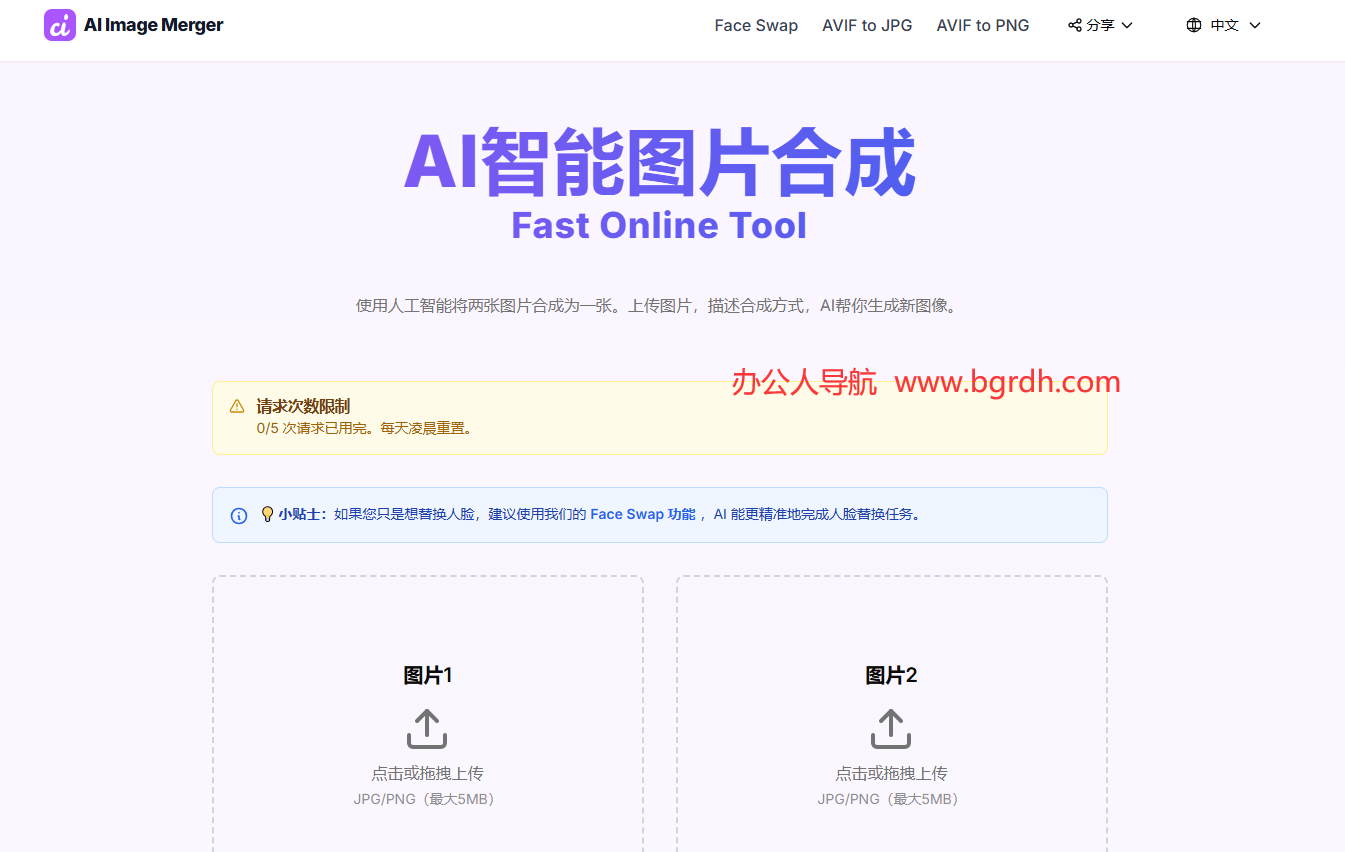Click the globe icon beside 中文
The height and width of the screenshot is (852, 1345).
(1194, 24)
